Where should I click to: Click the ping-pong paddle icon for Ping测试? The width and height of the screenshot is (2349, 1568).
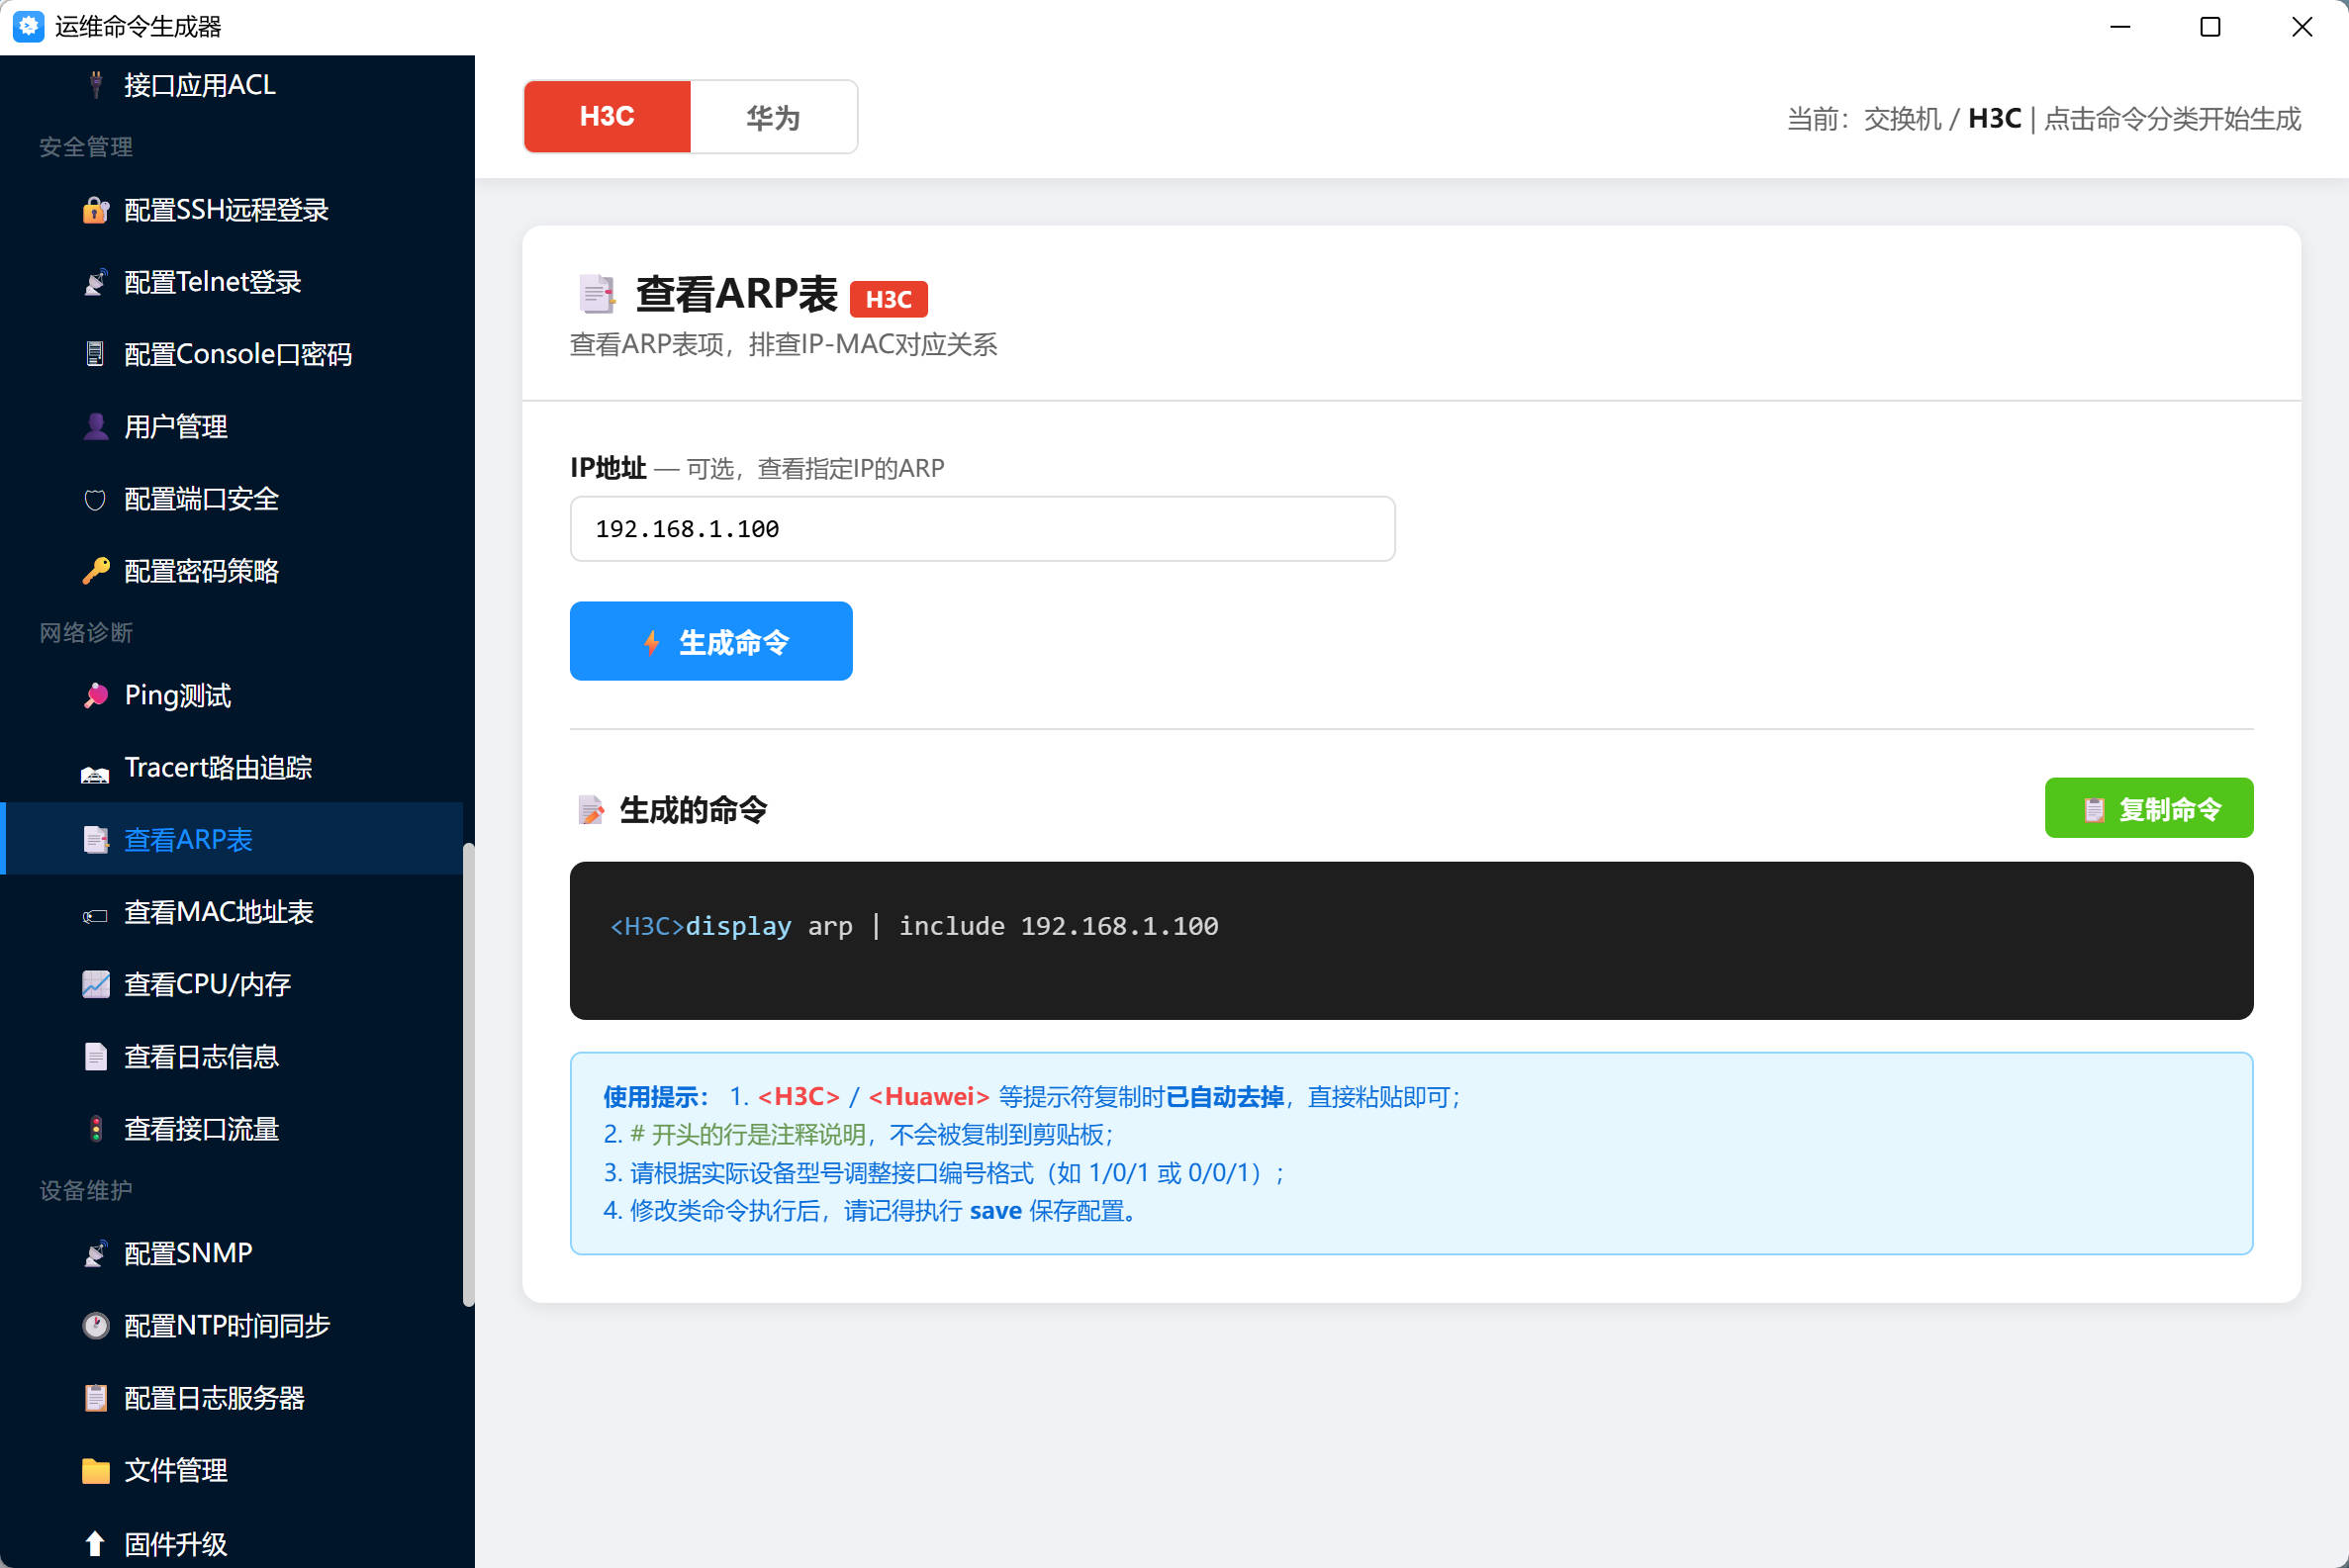pos(95,695)
